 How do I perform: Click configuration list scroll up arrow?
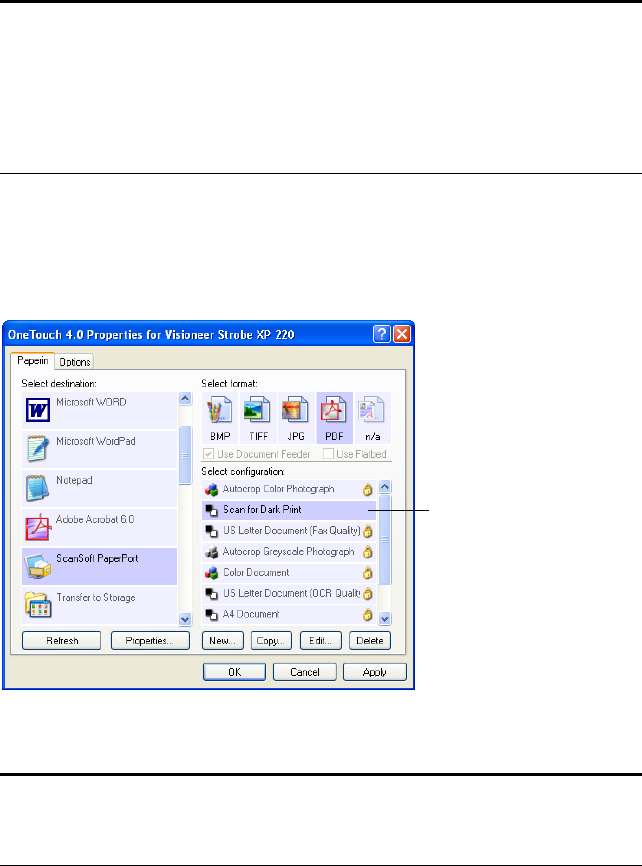click(385, 487)
